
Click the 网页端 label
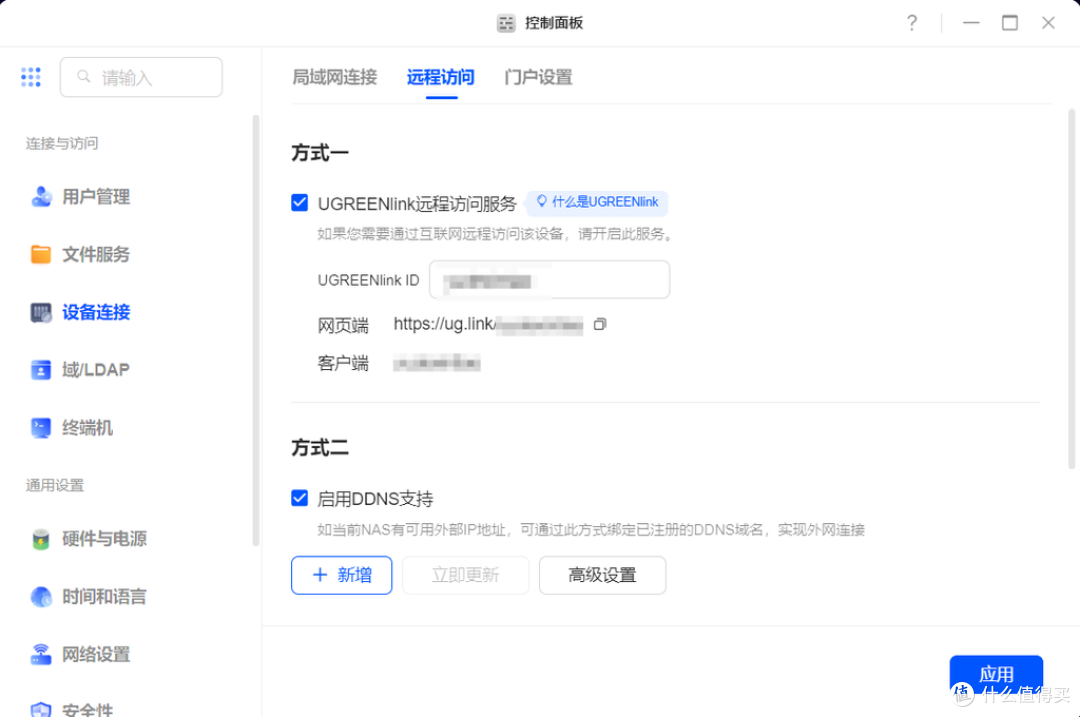[343, 325]
